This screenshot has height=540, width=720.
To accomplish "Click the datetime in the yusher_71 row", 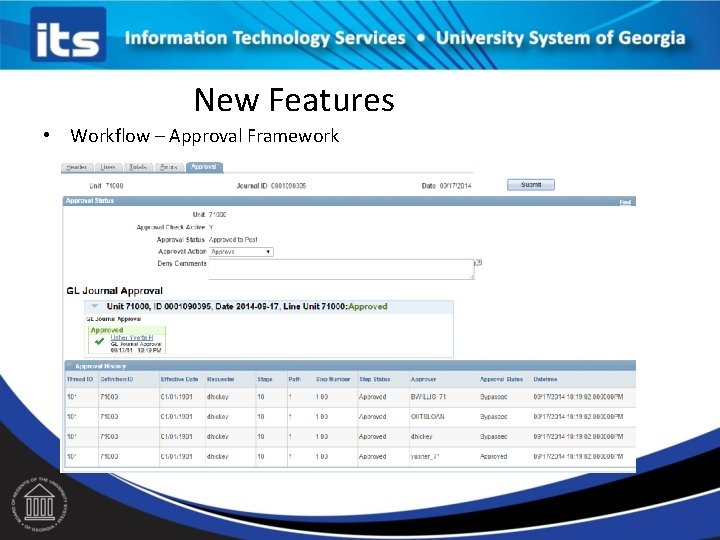I will 578,457.
